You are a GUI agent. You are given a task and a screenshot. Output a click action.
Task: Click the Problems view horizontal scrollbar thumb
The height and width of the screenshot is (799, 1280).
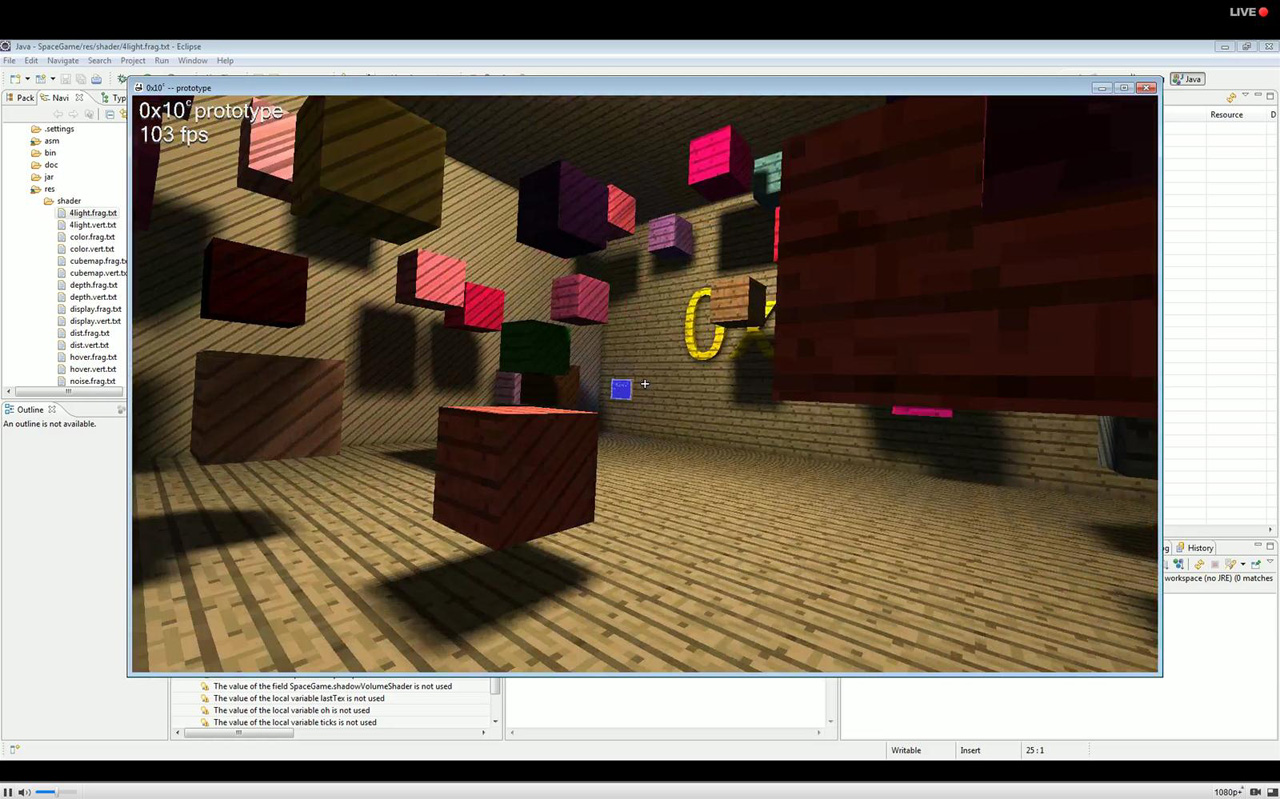(239, 733)
